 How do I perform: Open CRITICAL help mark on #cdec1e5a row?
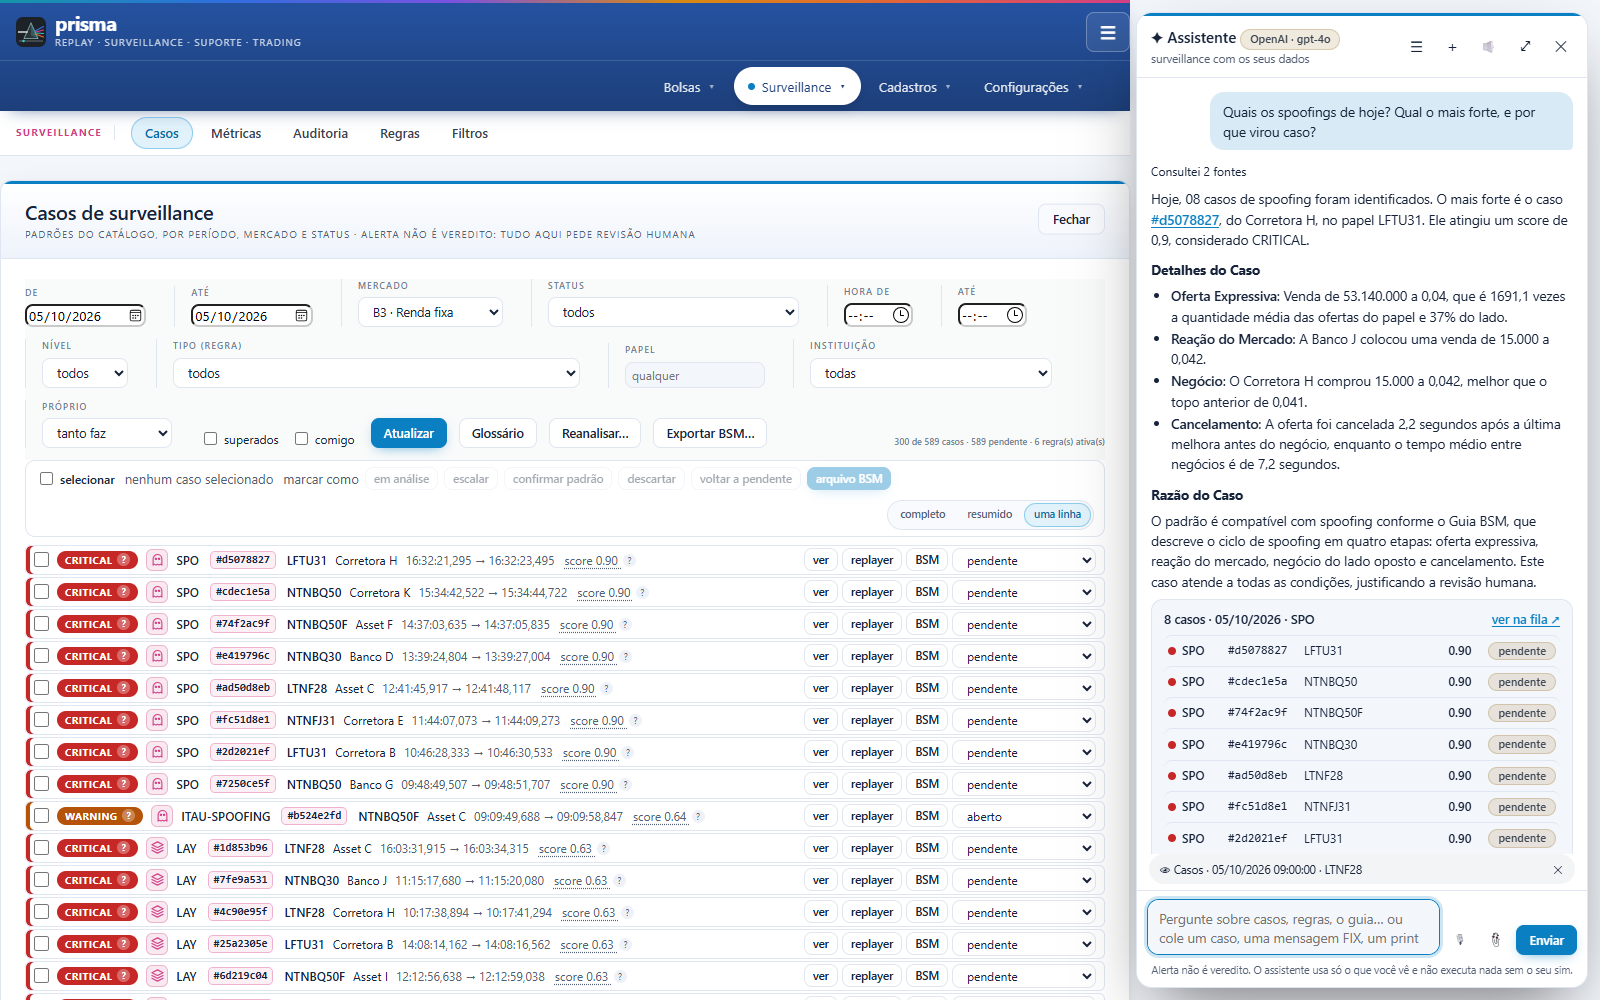[x=123, y=592]
